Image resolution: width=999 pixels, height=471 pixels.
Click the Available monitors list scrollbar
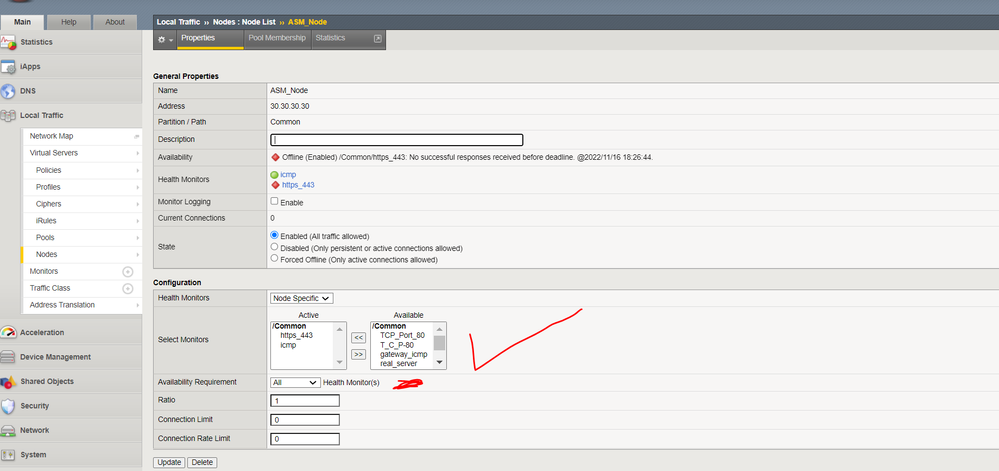[x=439, y=346]
